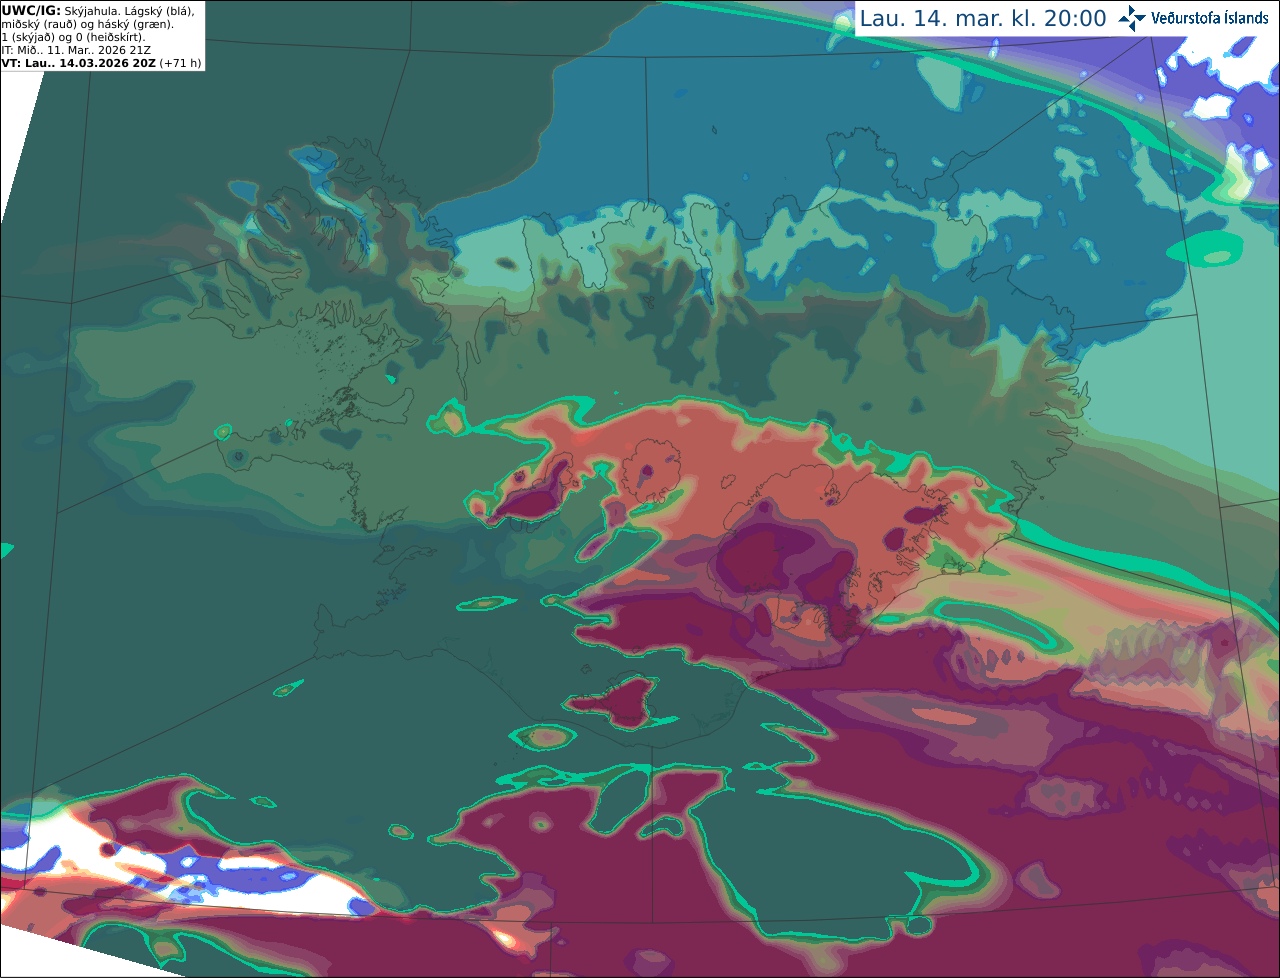1280x978 pixels.
Task: Select the "Lau. 14. mar. kl. 20:00" timestamp
Action: click(983, 19)
